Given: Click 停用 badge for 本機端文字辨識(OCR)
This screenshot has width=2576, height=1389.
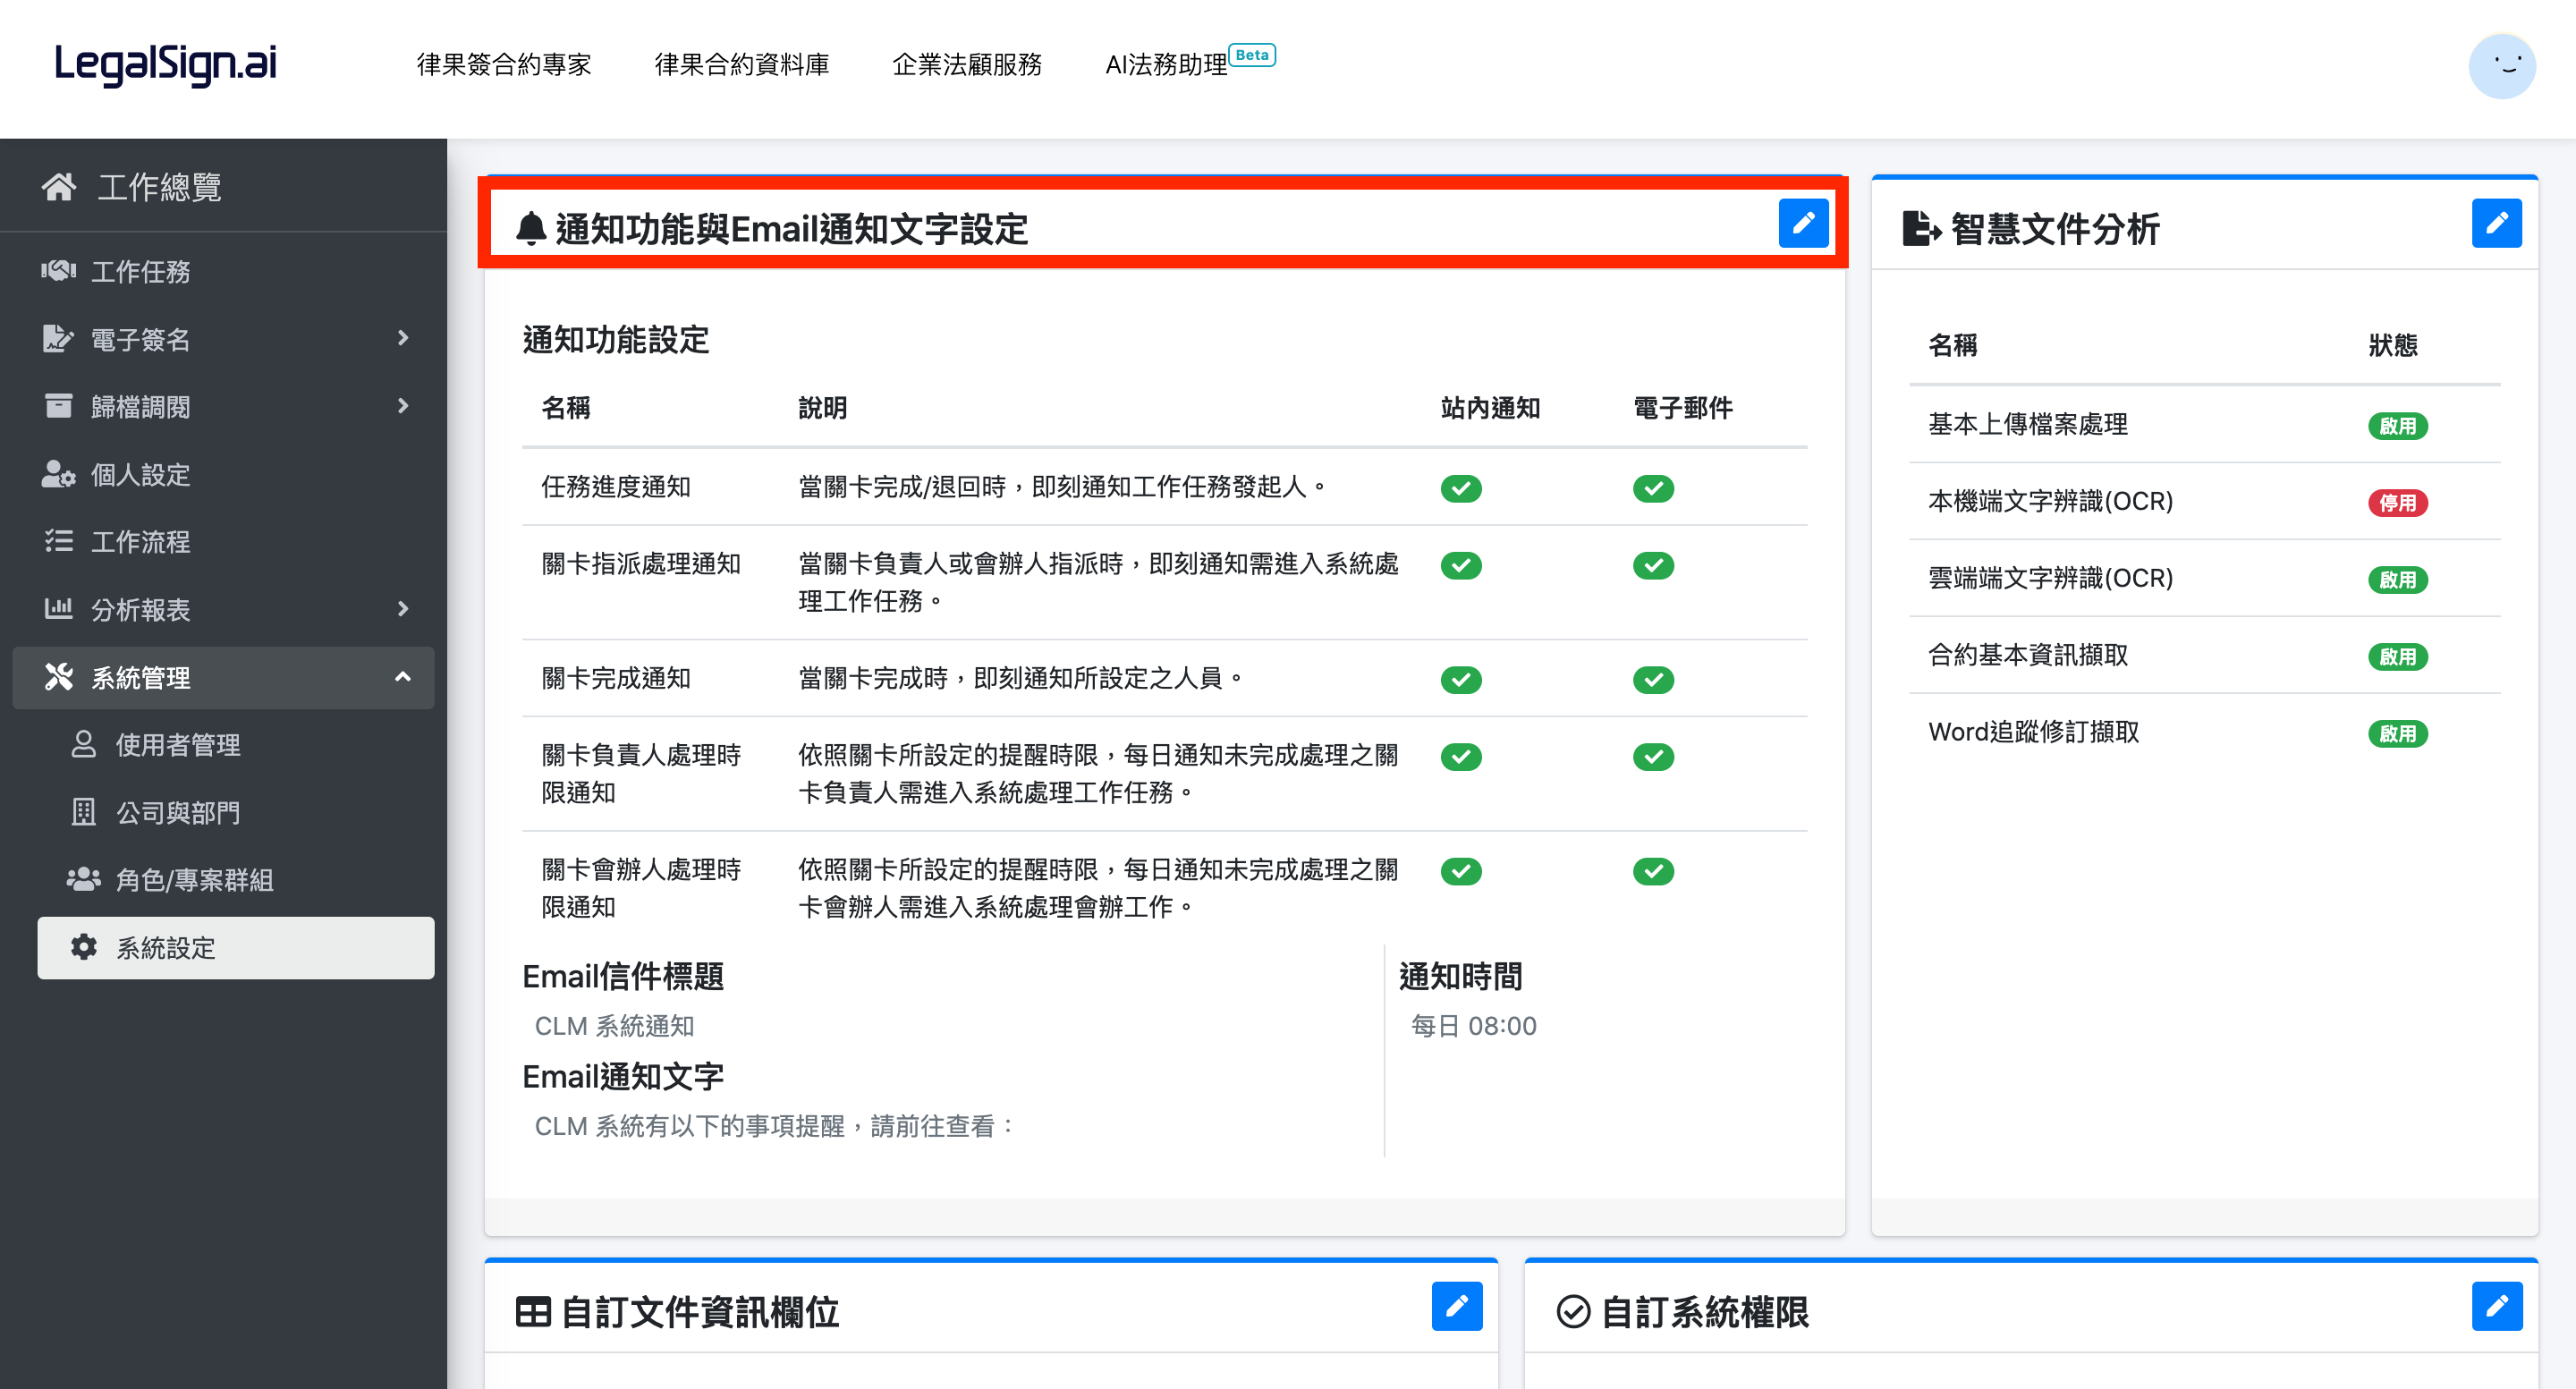Looking at the screenshot, I should tap(2397, 503).
